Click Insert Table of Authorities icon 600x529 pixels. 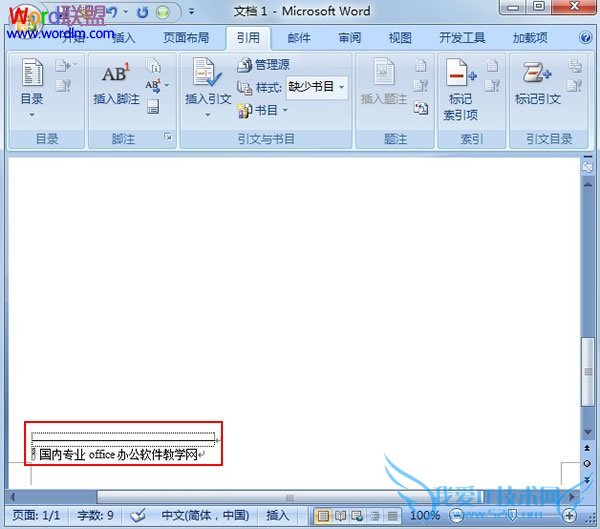tap(575, 66)
